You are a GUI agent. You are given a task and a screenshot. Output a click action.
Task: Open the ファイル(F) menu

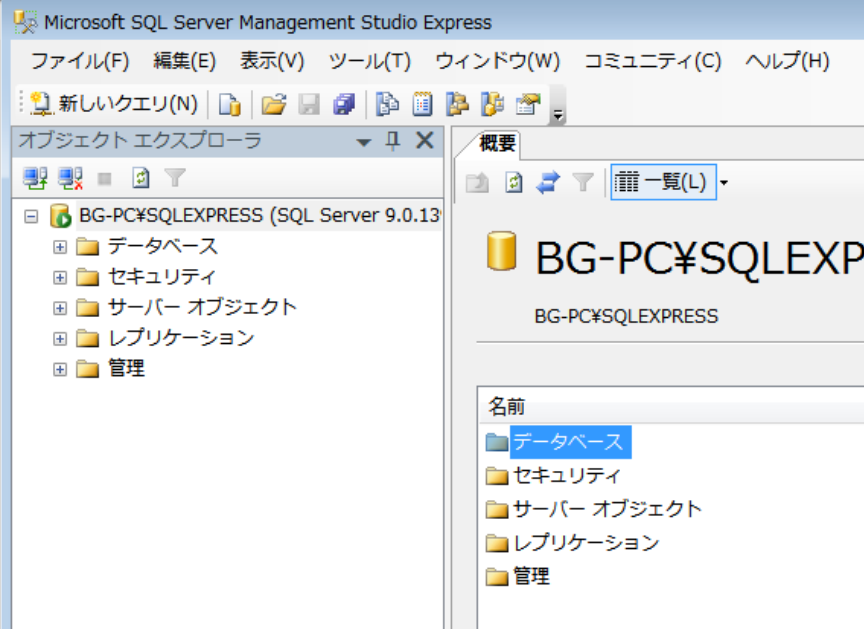click(80, 61)
